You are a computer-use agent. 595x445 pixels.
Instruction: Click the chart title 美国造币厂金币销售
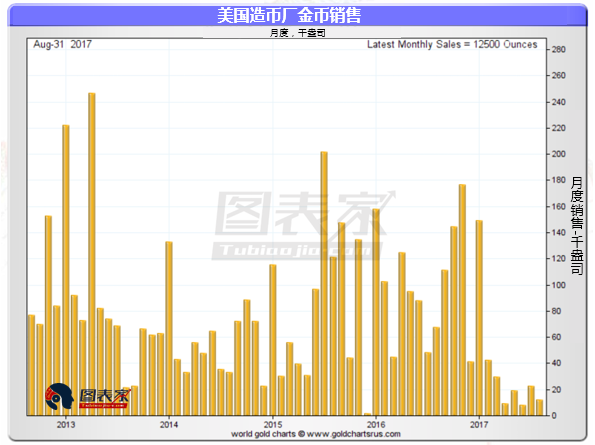click(x=289, y=16)
